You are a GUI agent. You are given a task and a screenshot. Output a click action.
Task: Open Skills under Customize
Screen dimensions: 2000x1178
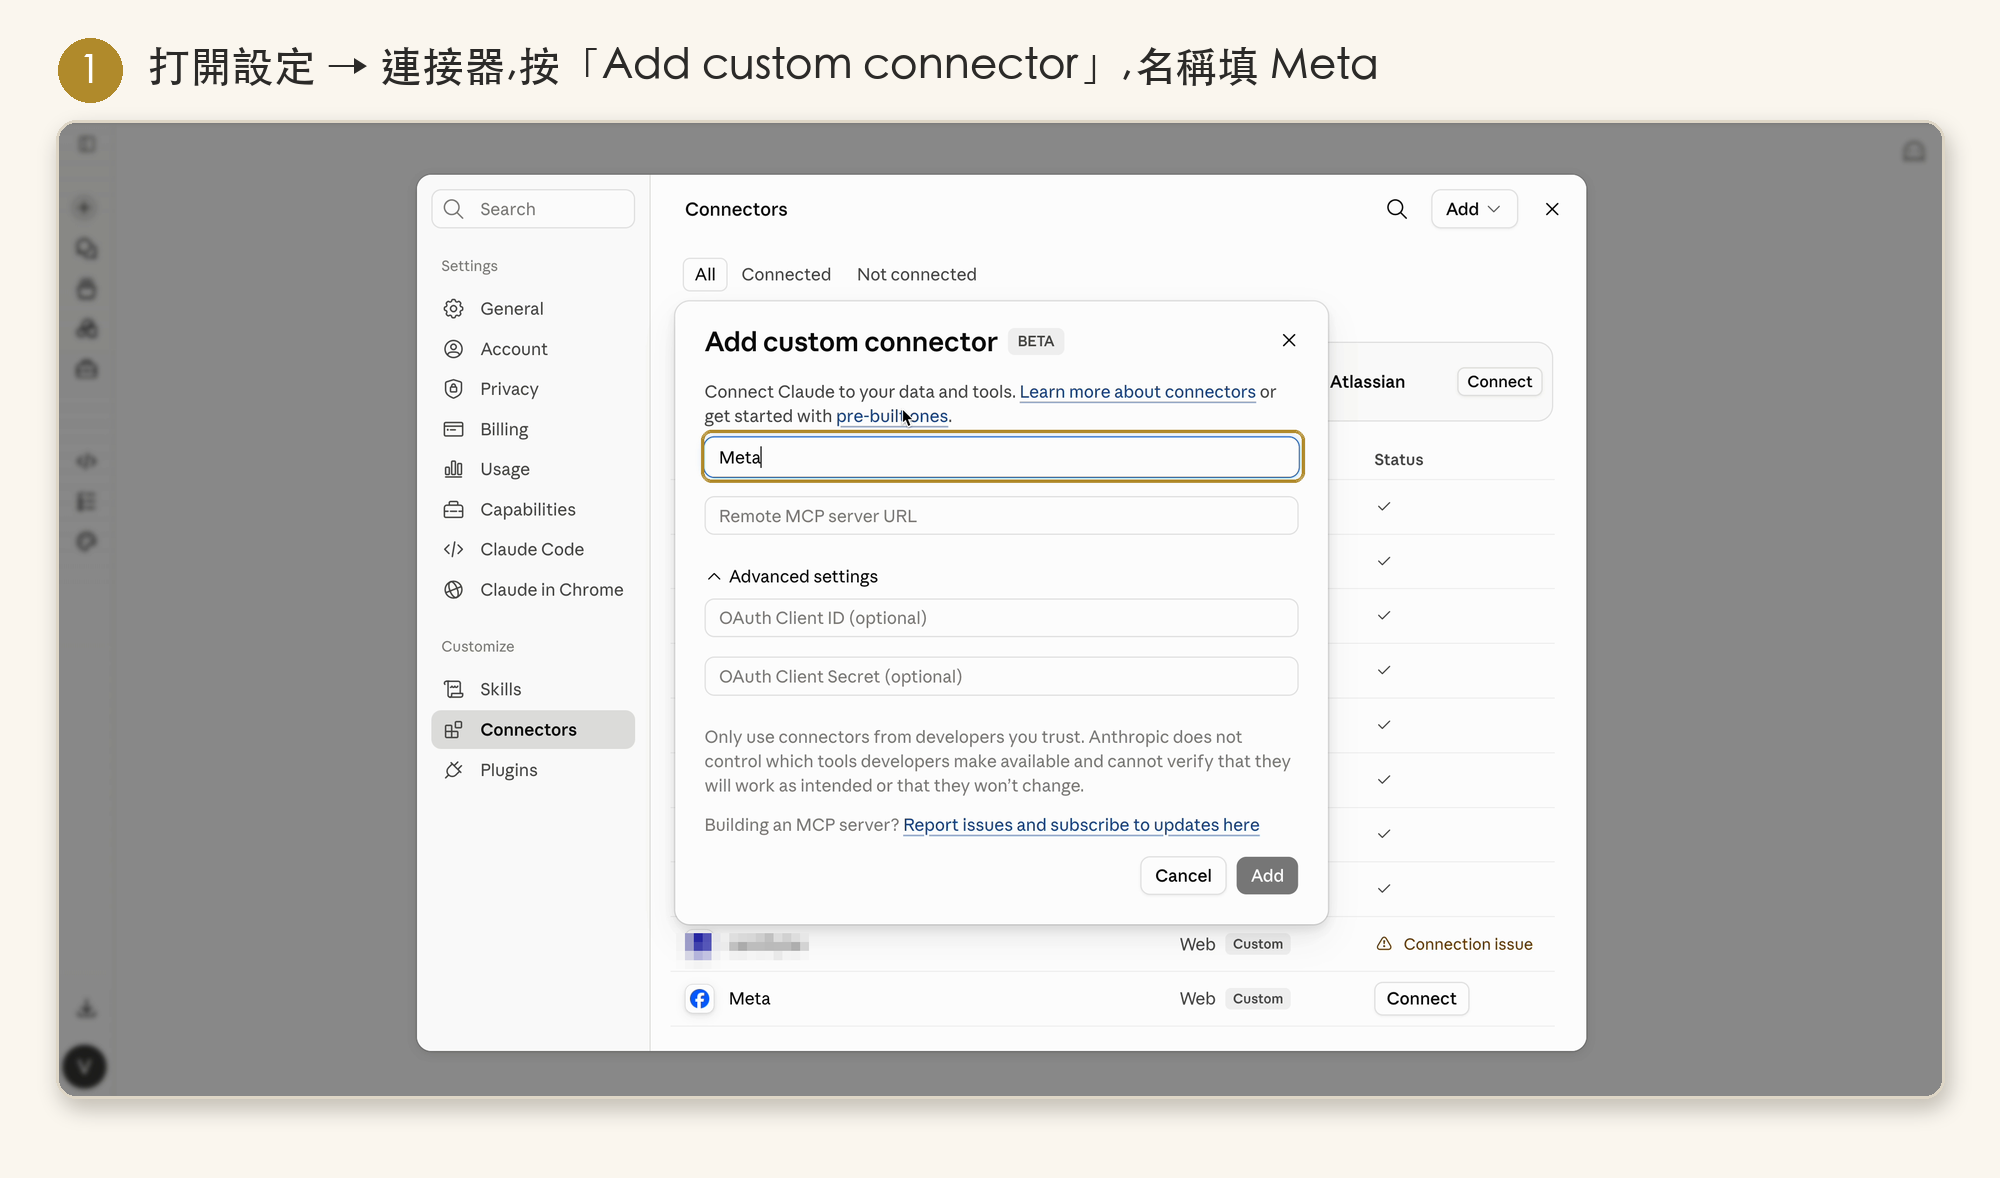click(x=533, y=689)
